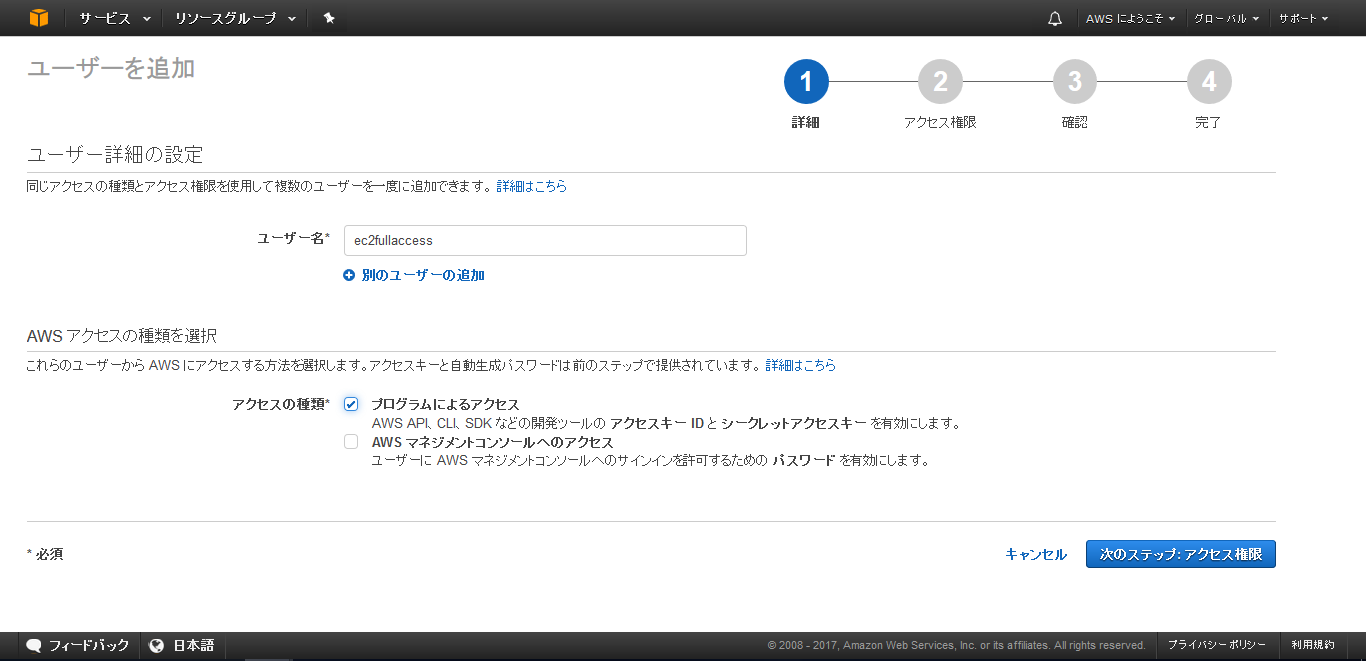Uncheck プログラムによるアクセス checkbox

(351, 404)
